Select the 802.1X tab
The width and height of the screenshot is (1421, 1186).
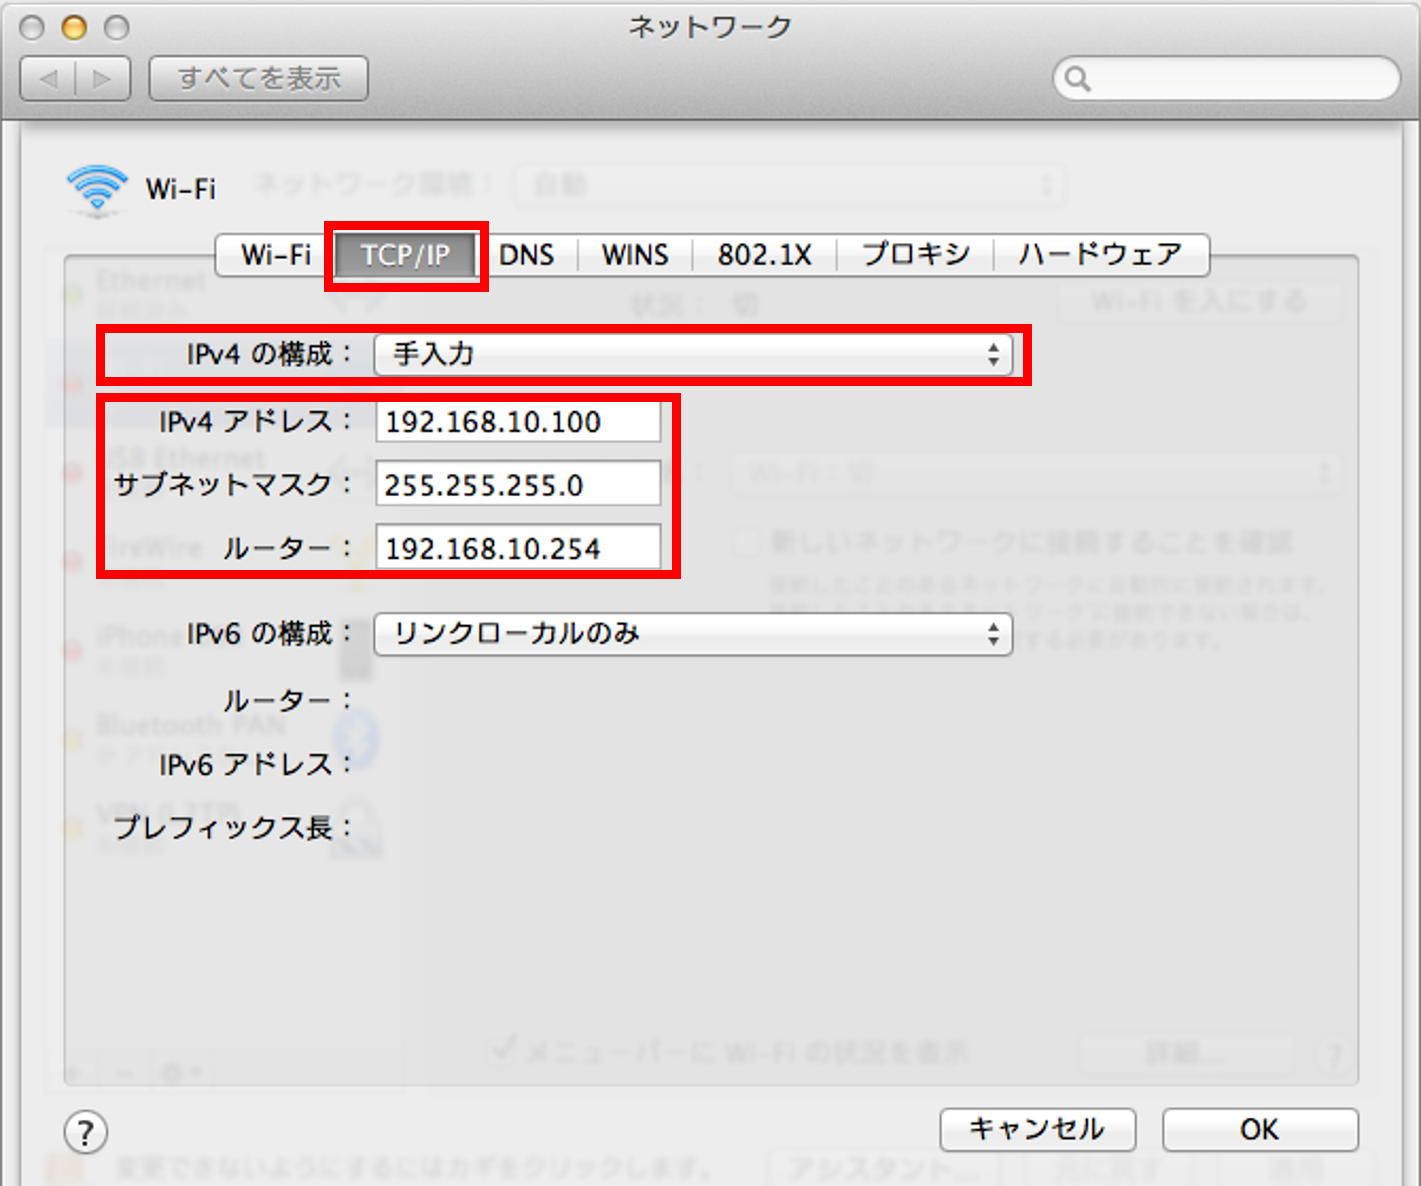[764, 255]
